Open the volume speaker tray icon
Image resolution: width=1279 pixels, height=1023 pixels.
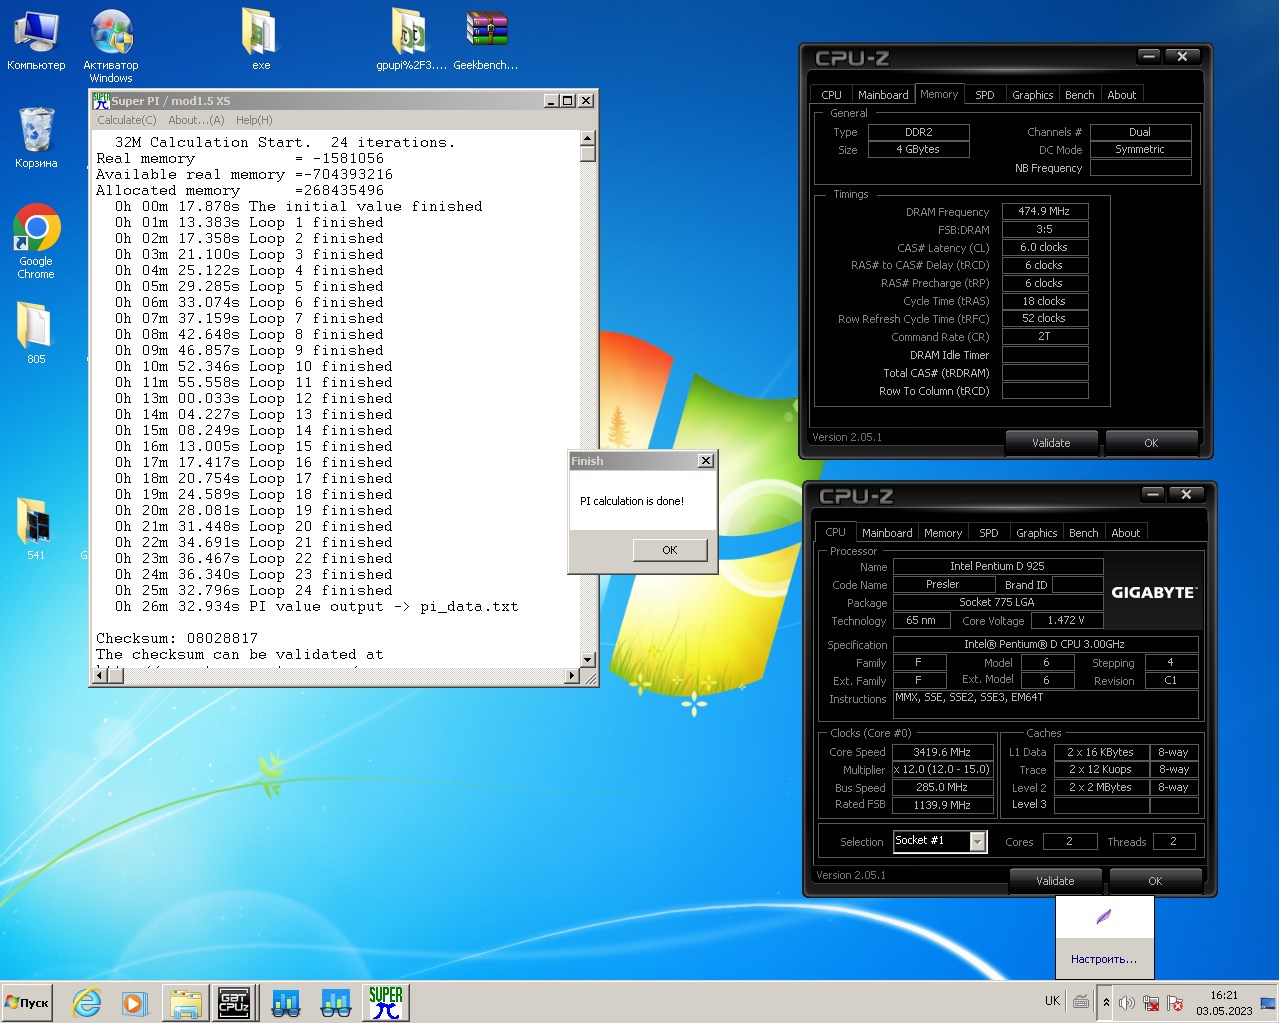pos(1127,1002)
